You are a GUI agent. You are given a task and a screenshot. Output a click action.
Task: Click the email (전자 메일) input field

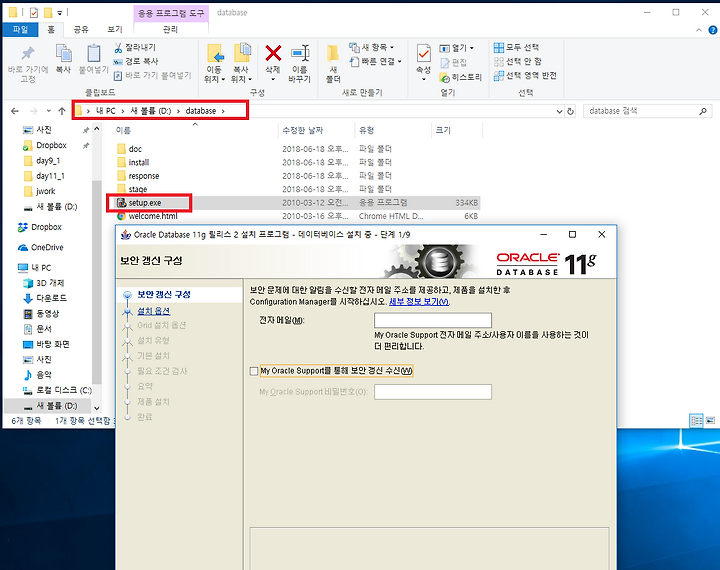pyautogui.click(x=433, y=320)
